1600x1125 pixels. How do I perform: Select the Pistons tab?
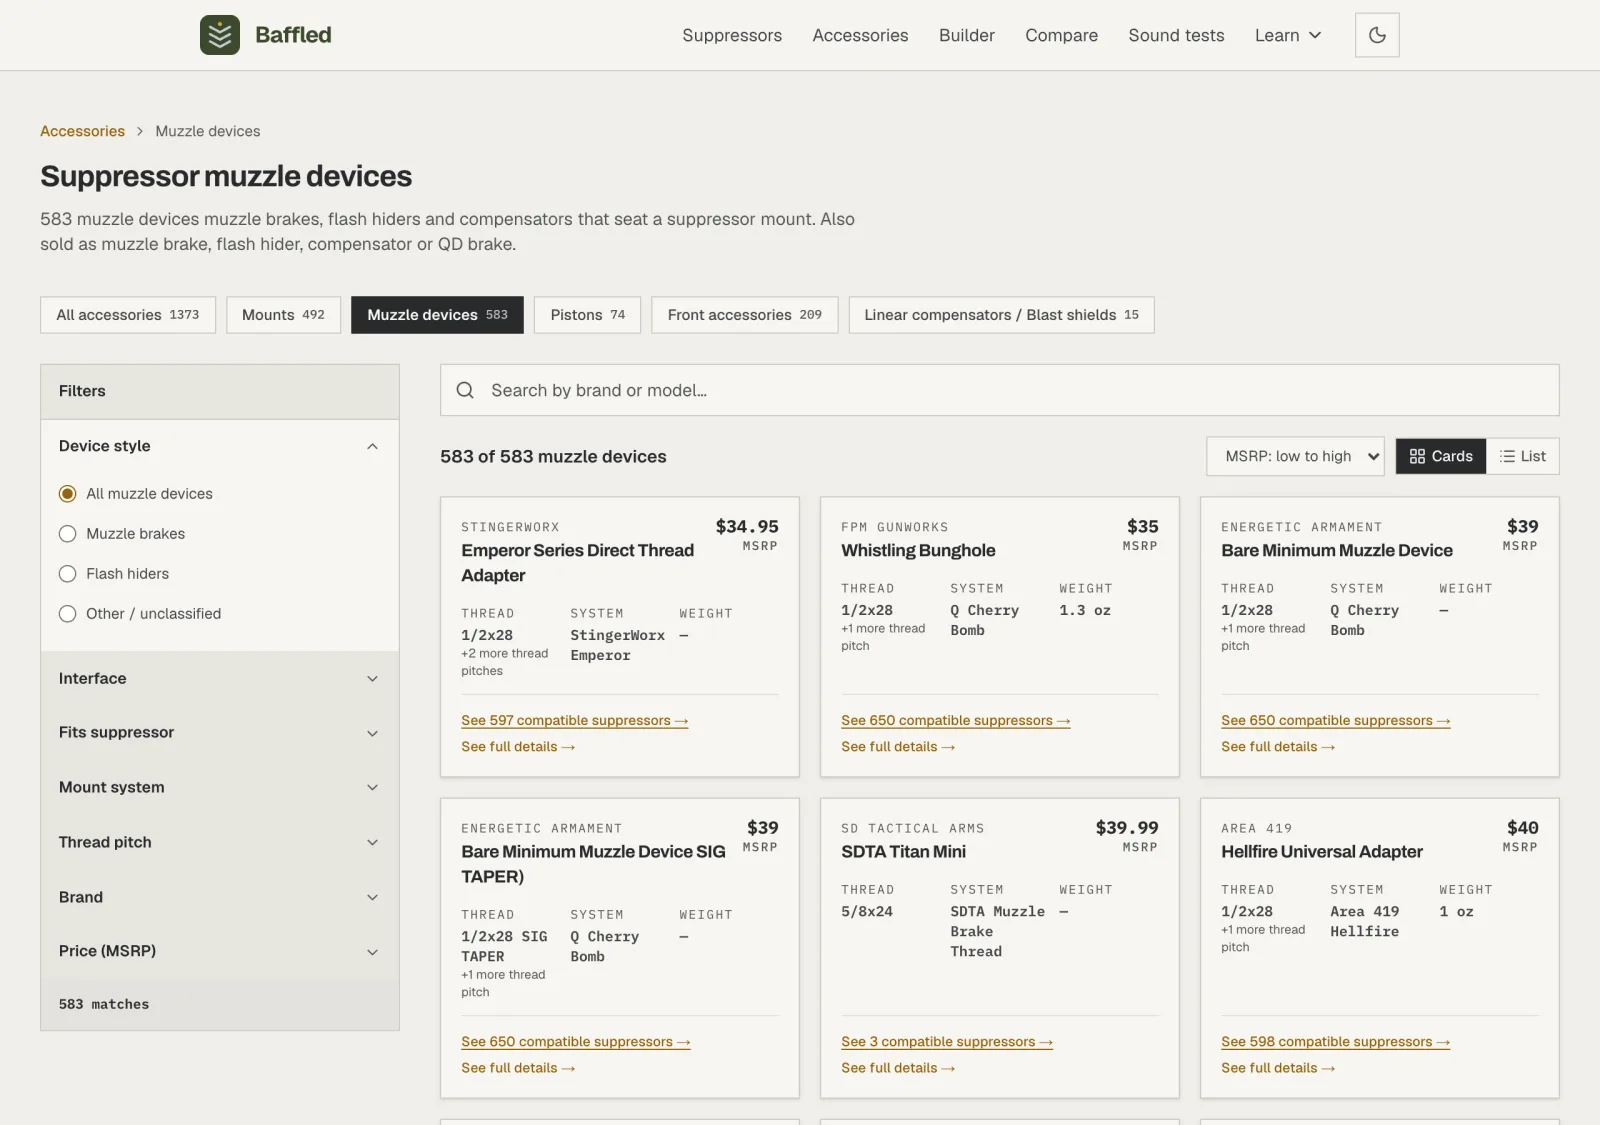point(587,315)
